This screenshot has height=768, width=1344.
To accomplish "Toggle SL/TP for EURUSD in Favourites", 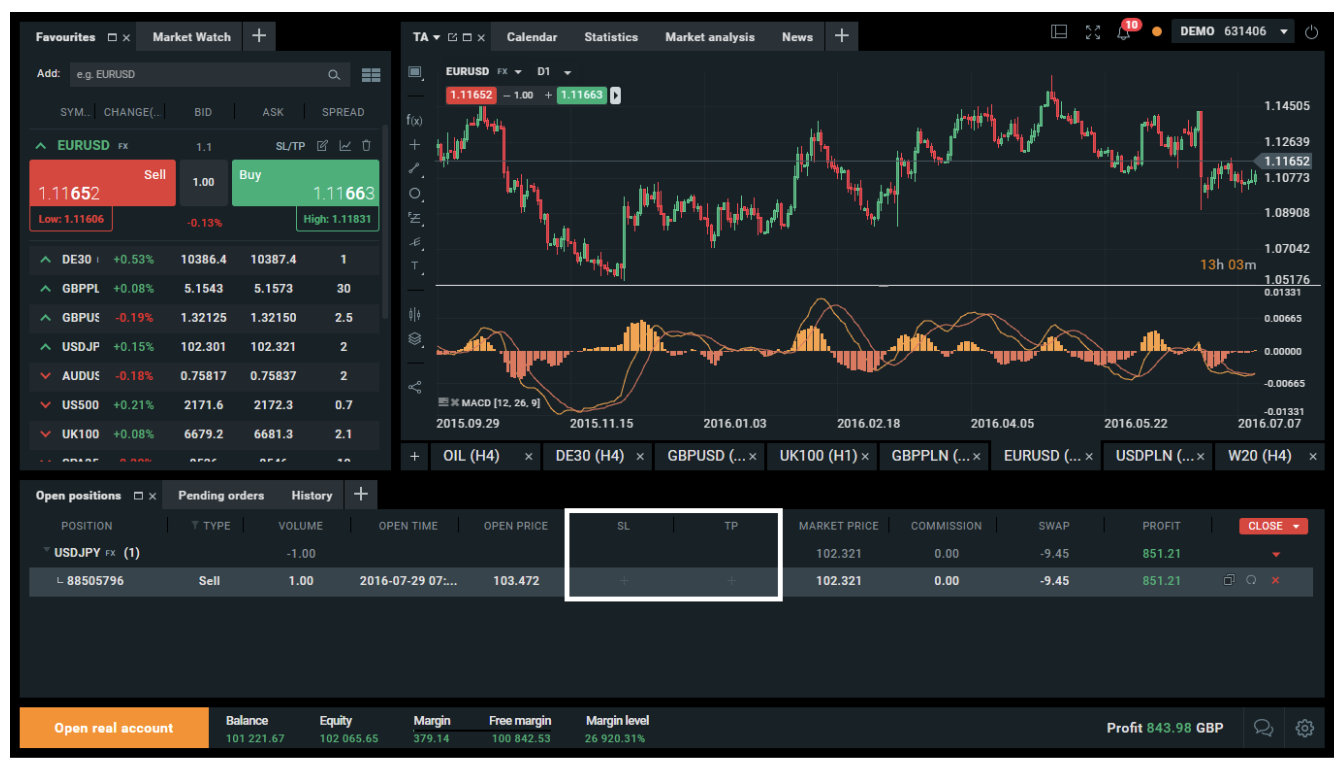I will click(290, 146).
